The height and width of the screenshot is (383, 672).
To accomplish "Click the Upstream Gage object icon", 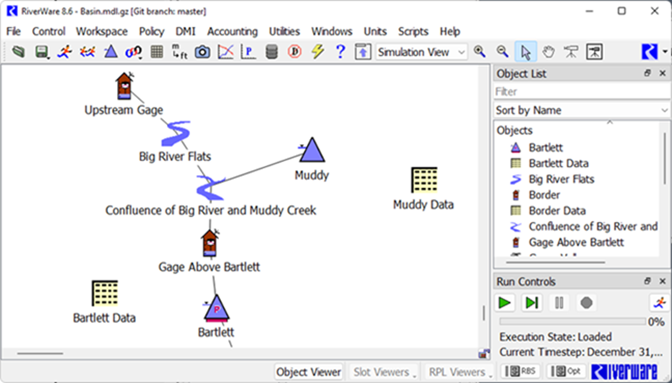I will point(124,86).
